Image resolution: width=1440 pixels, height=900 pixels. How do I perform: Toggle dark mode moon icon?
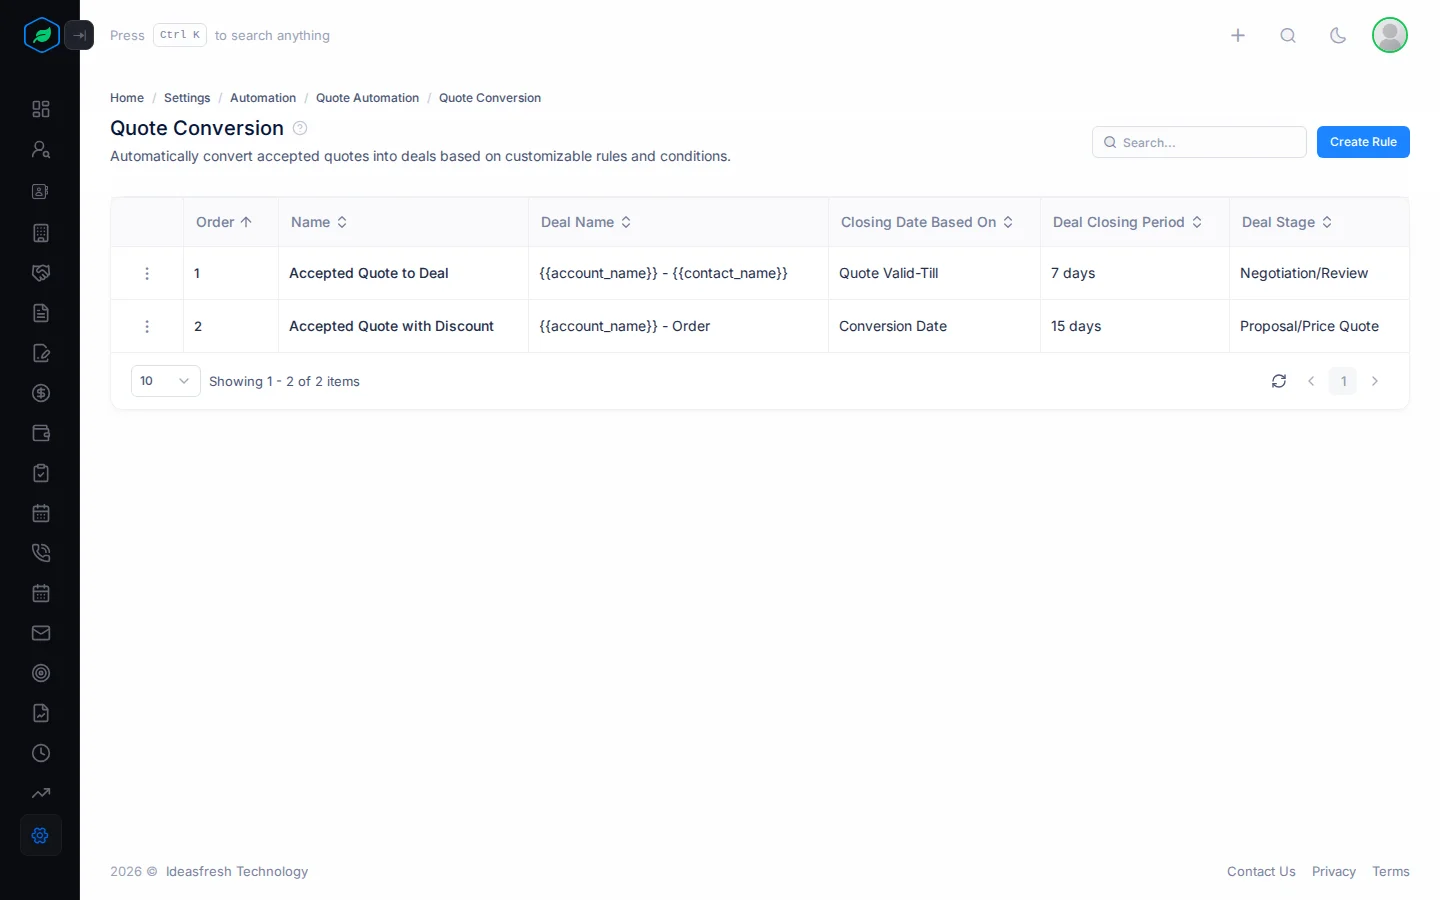(x=1338, y=35)
